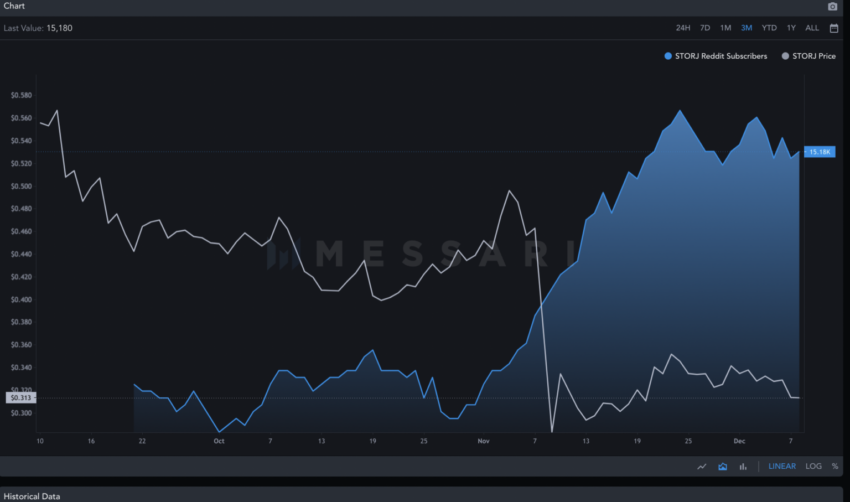
Task: Select the 24H time range
Action: click(683, 28)
